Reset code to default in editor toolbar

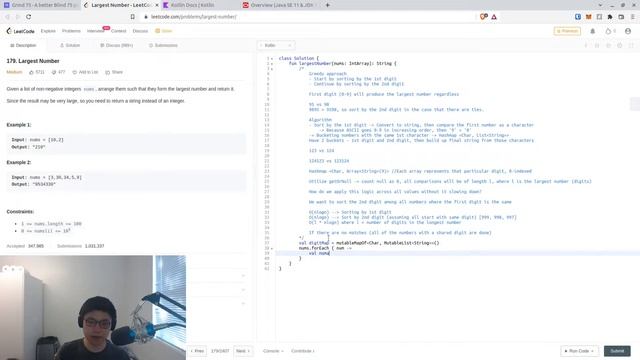608,45
